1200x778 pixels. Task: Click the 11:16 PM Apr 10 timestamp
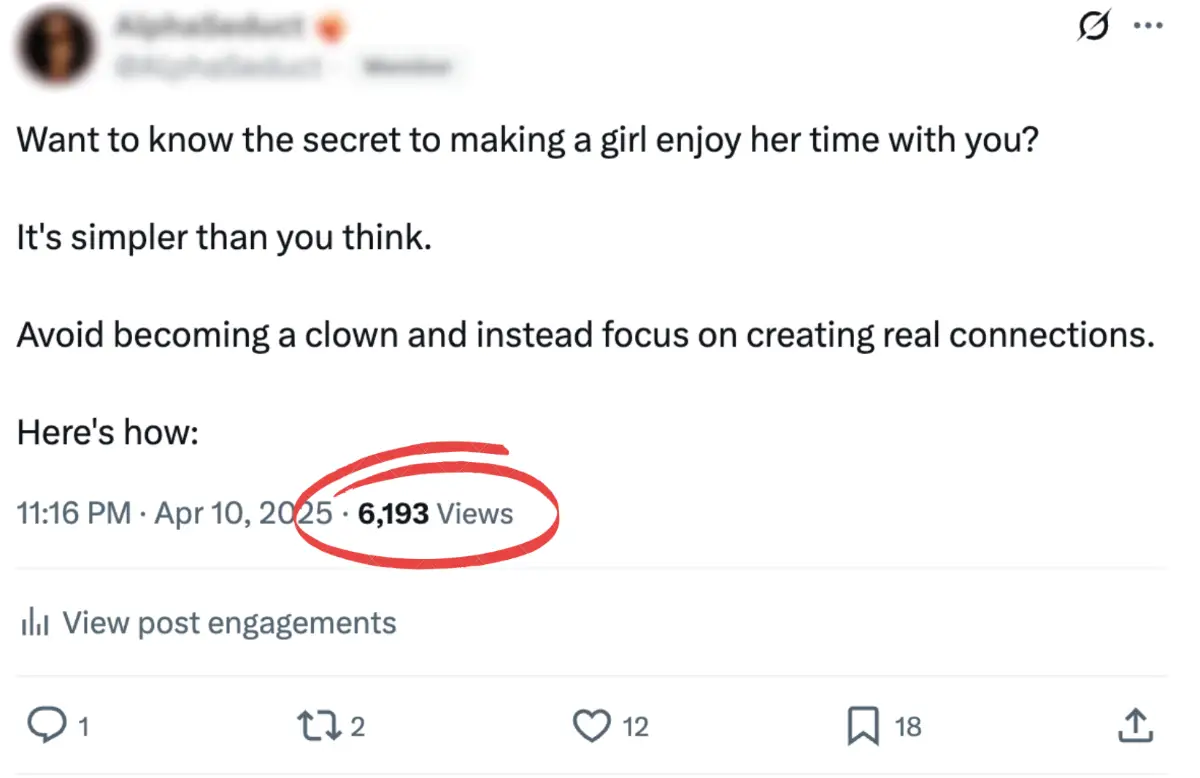click(175, 513)
